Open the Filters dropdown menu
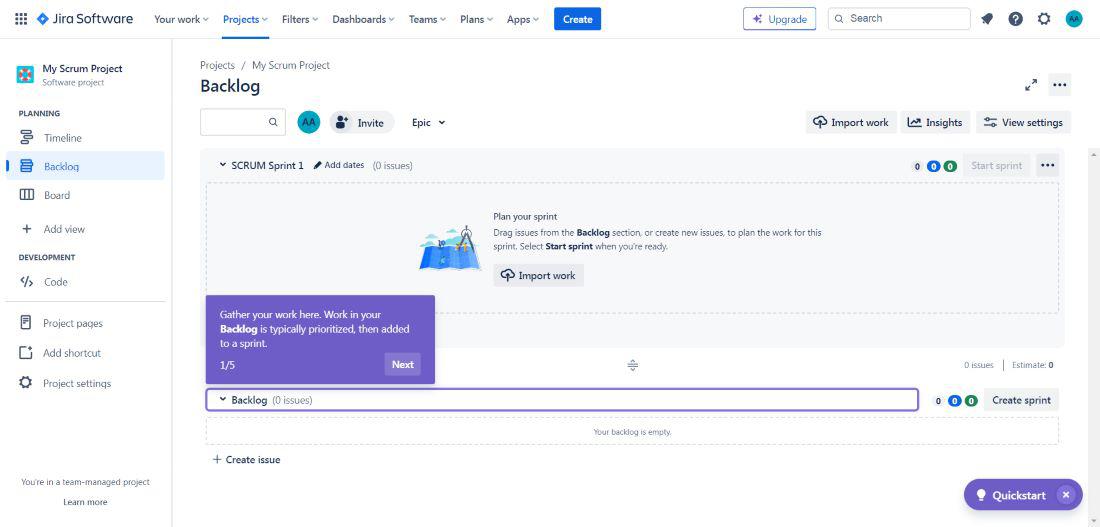The height and width of the screenshot is (527, 1100). pyautogui.click(x=300, y=19)
